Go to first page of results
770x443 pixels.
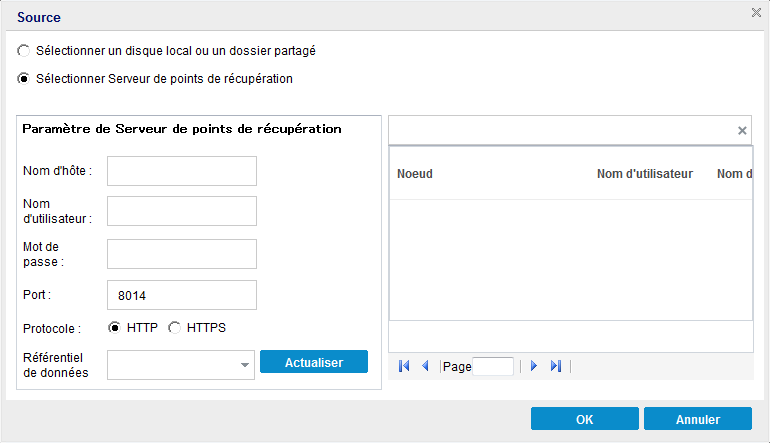(x=404, y=366)
